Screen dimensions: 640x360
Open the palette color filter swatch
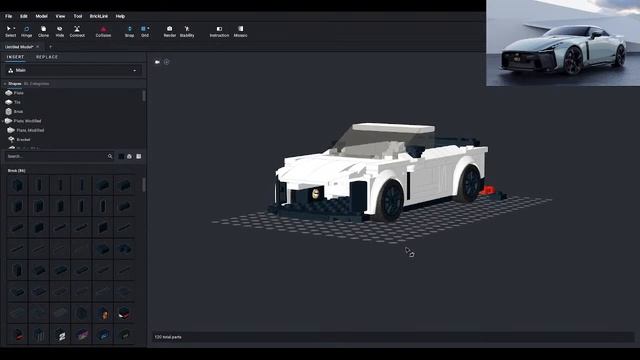[x=121, y=156]
